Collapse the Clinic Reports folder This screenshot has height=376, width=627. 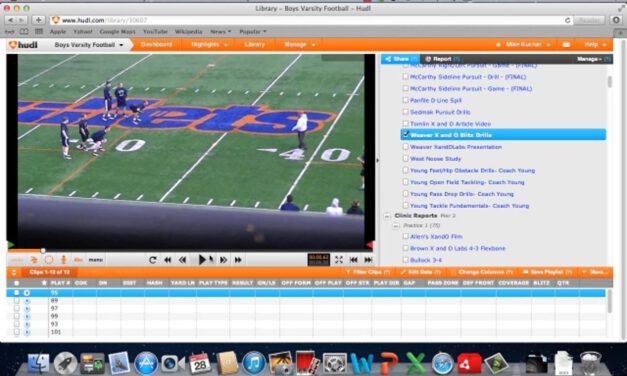(387, 216)
